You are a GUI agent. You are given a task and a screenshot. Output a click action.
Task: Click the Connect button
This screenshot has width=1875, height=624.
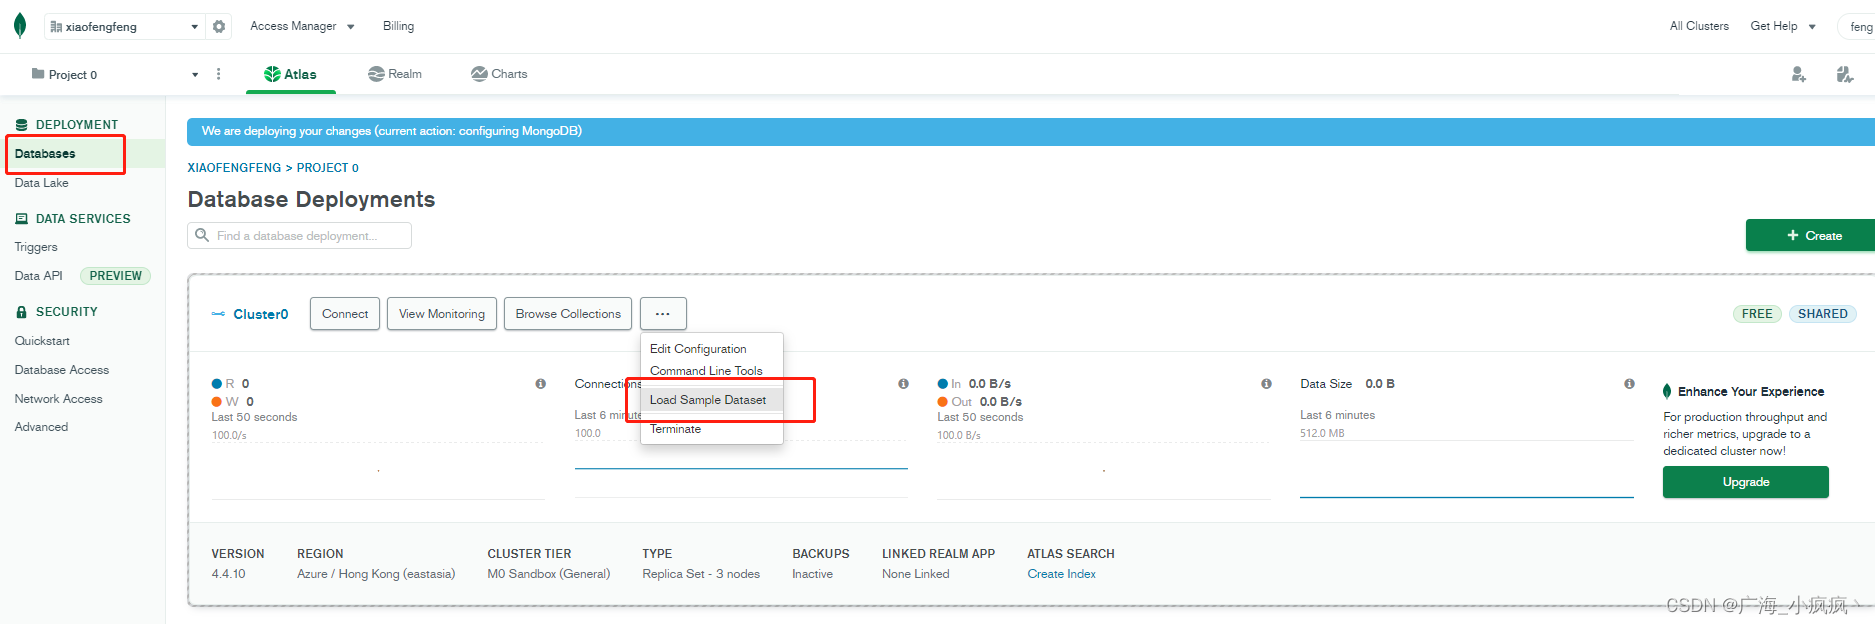click(x=345, y=314)
